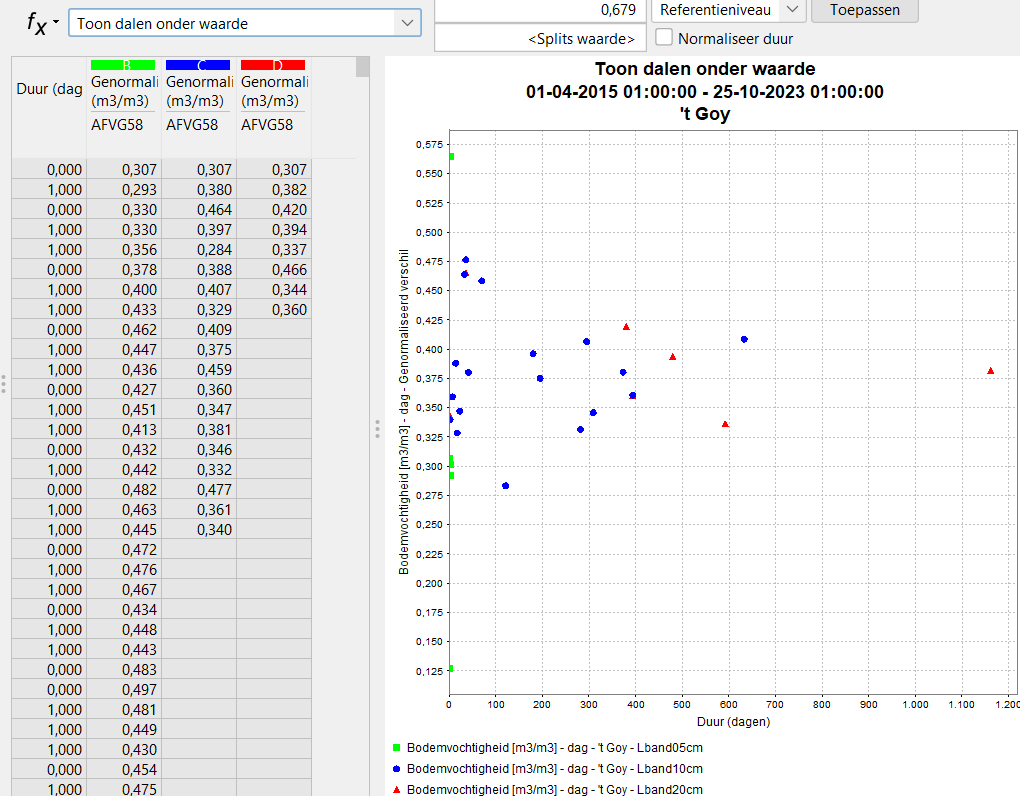Click AFVG58 label under column B

tap(117, 124)
